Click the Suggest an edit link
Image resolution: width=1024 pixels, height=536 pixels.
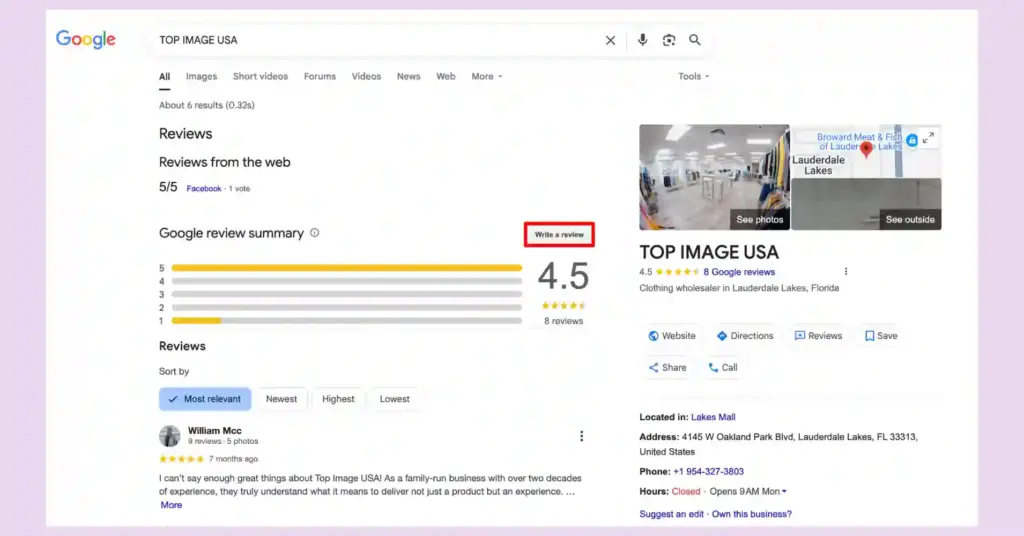click(x=671, y=514)
